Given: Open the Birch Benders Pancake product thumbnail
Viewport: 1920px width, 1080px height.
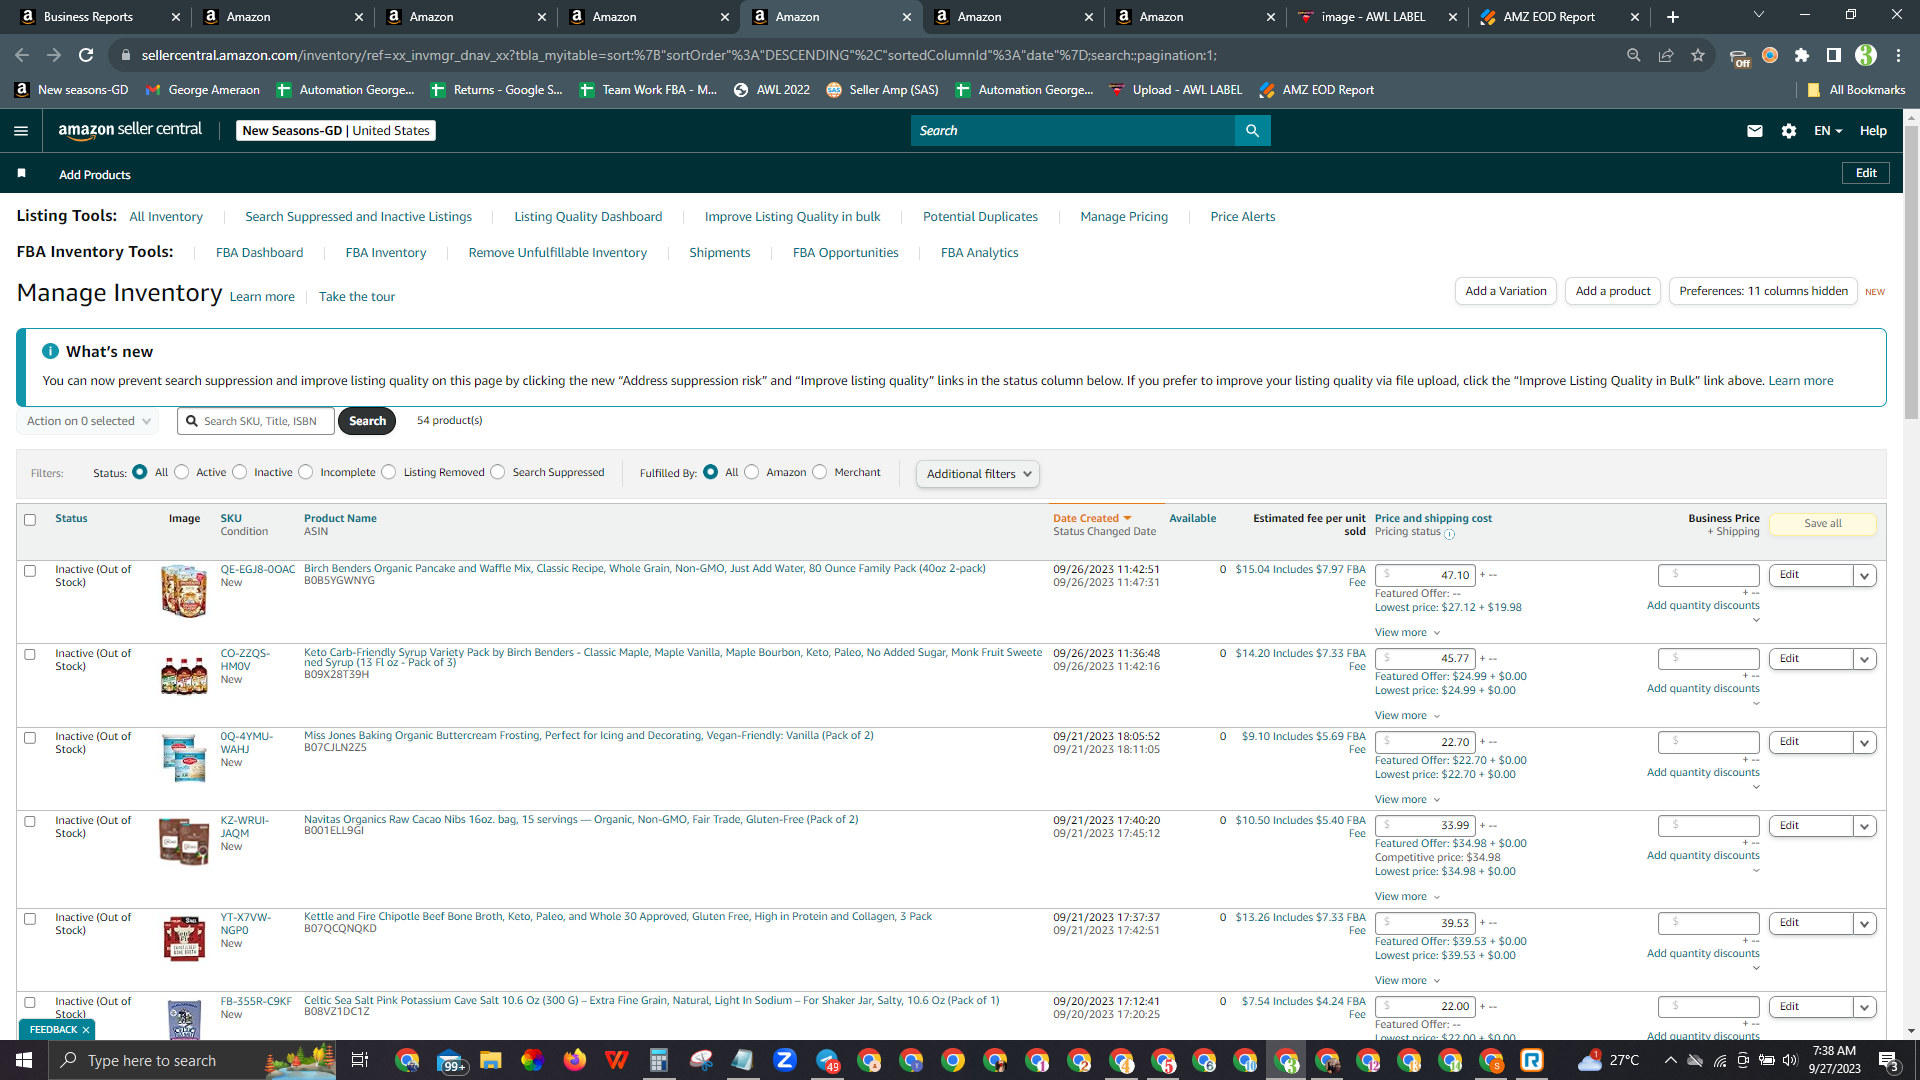Looking at the screenshot, I should click(x=184, y=591).
